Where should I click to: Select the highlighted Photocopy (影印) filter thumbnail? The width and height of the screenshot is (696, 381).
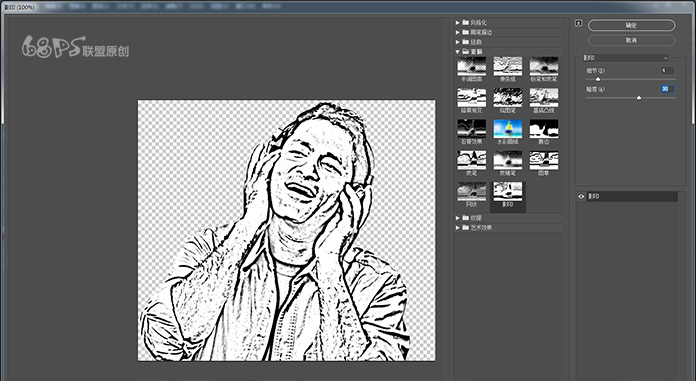[508, 191]
